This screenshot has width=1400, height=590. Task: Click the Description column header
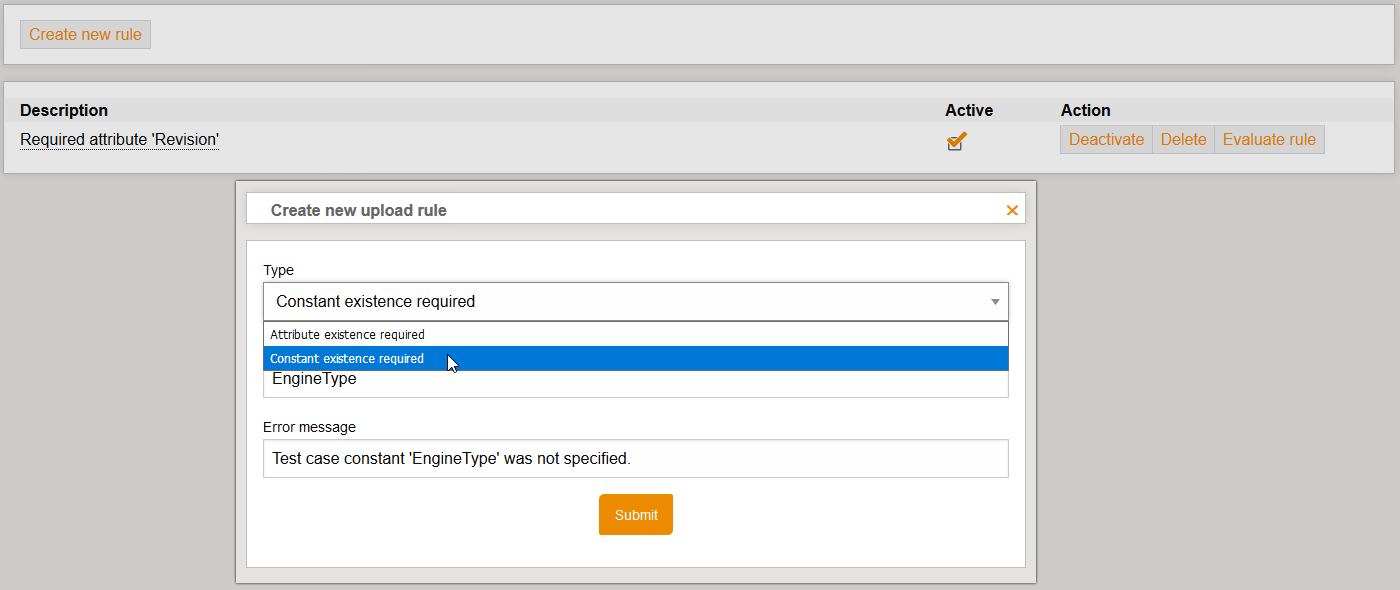click(x=64, y=110)
